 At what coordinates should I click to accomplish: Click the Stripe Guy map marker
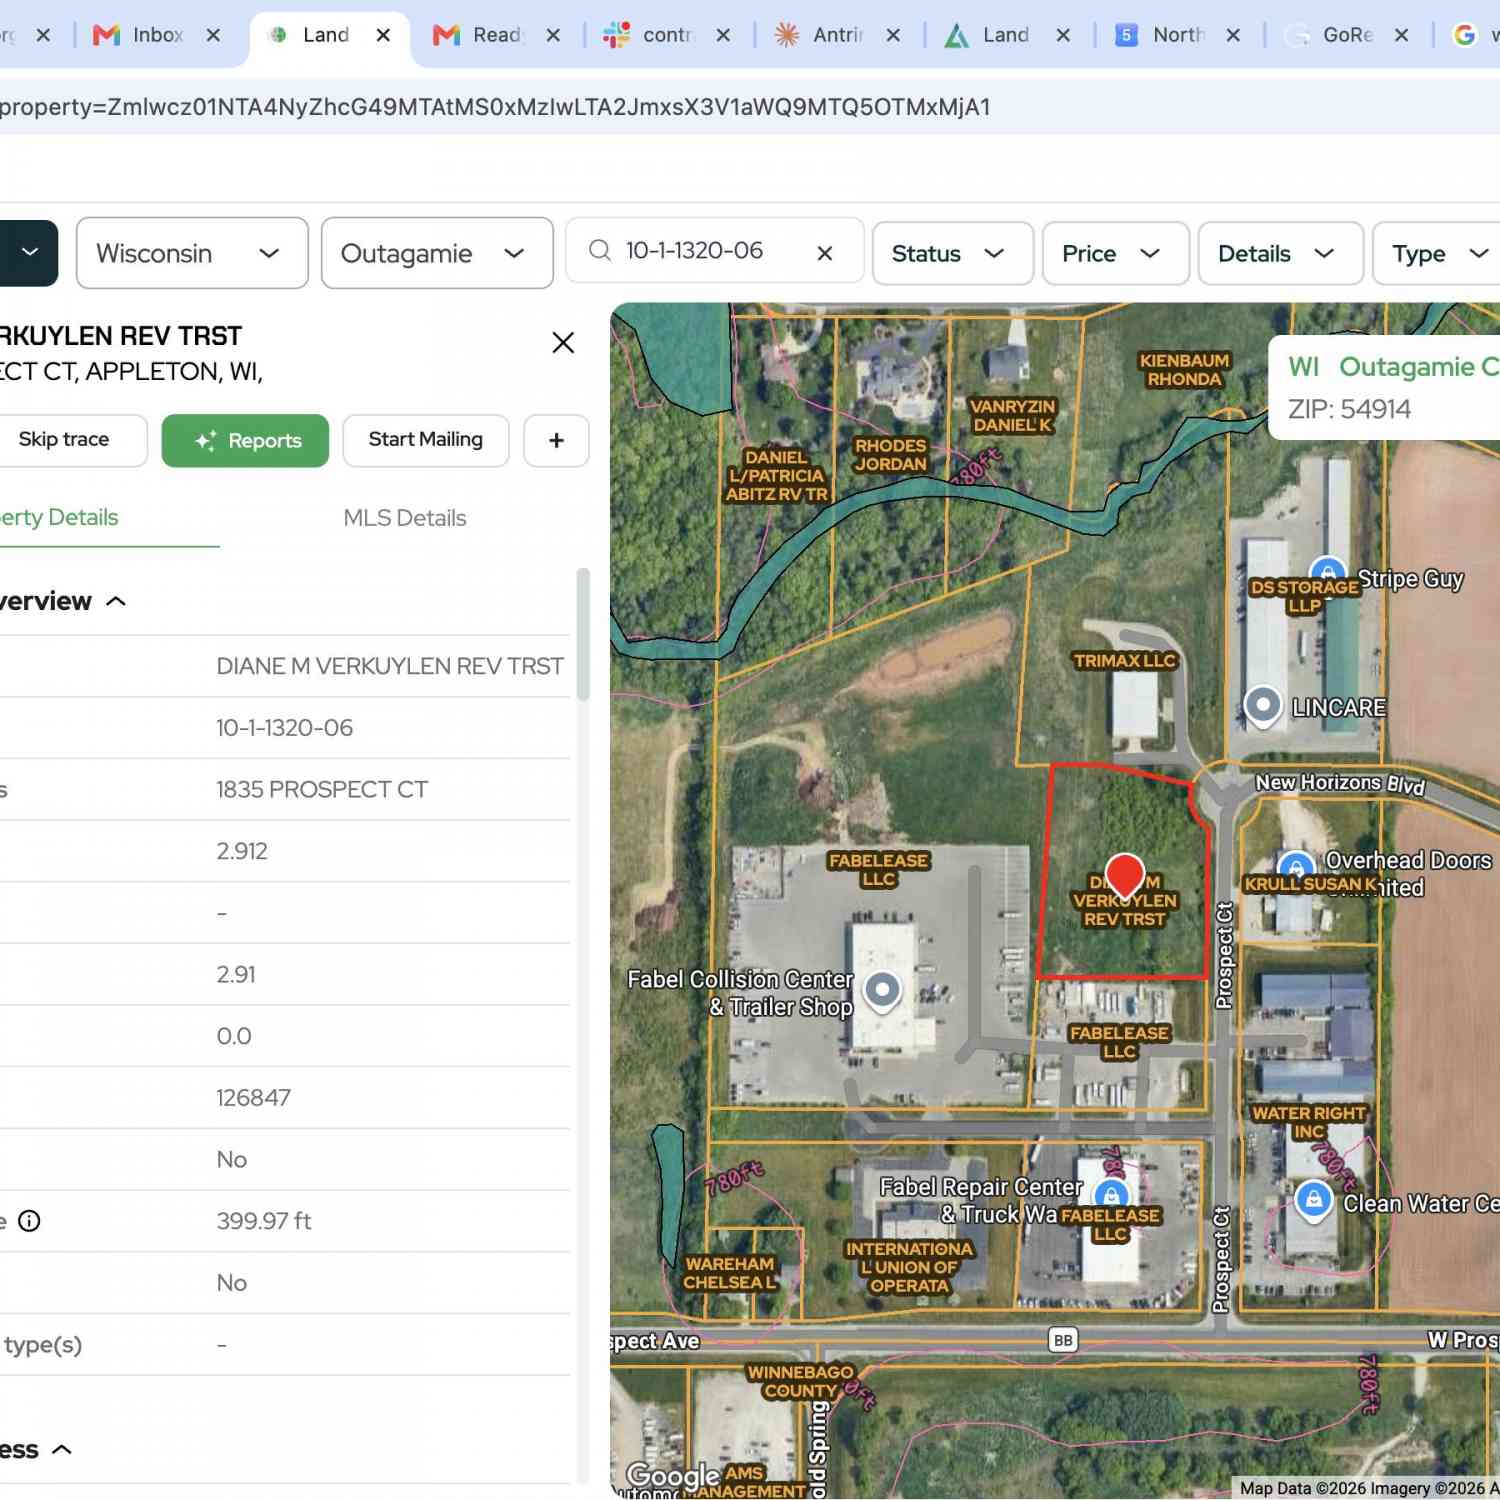1327,571
